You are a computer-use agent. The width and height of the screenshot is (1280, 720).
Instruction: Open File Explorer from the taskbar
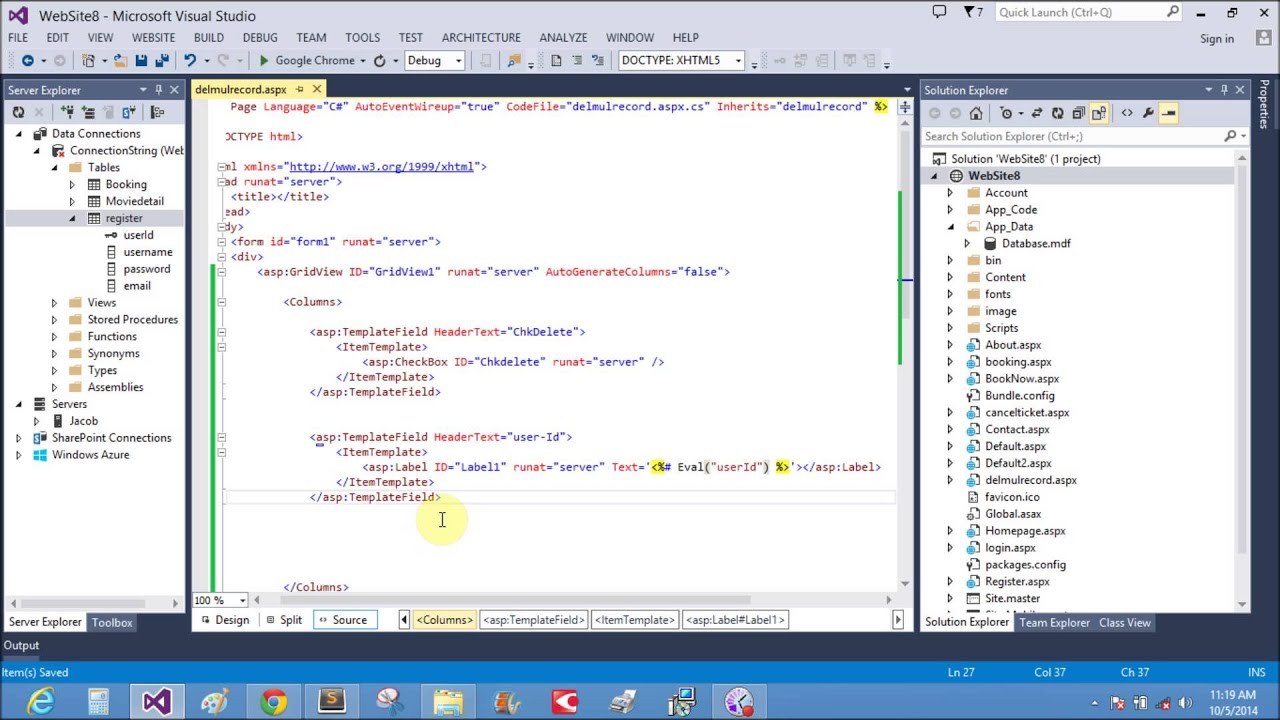[x=448, y=702]
